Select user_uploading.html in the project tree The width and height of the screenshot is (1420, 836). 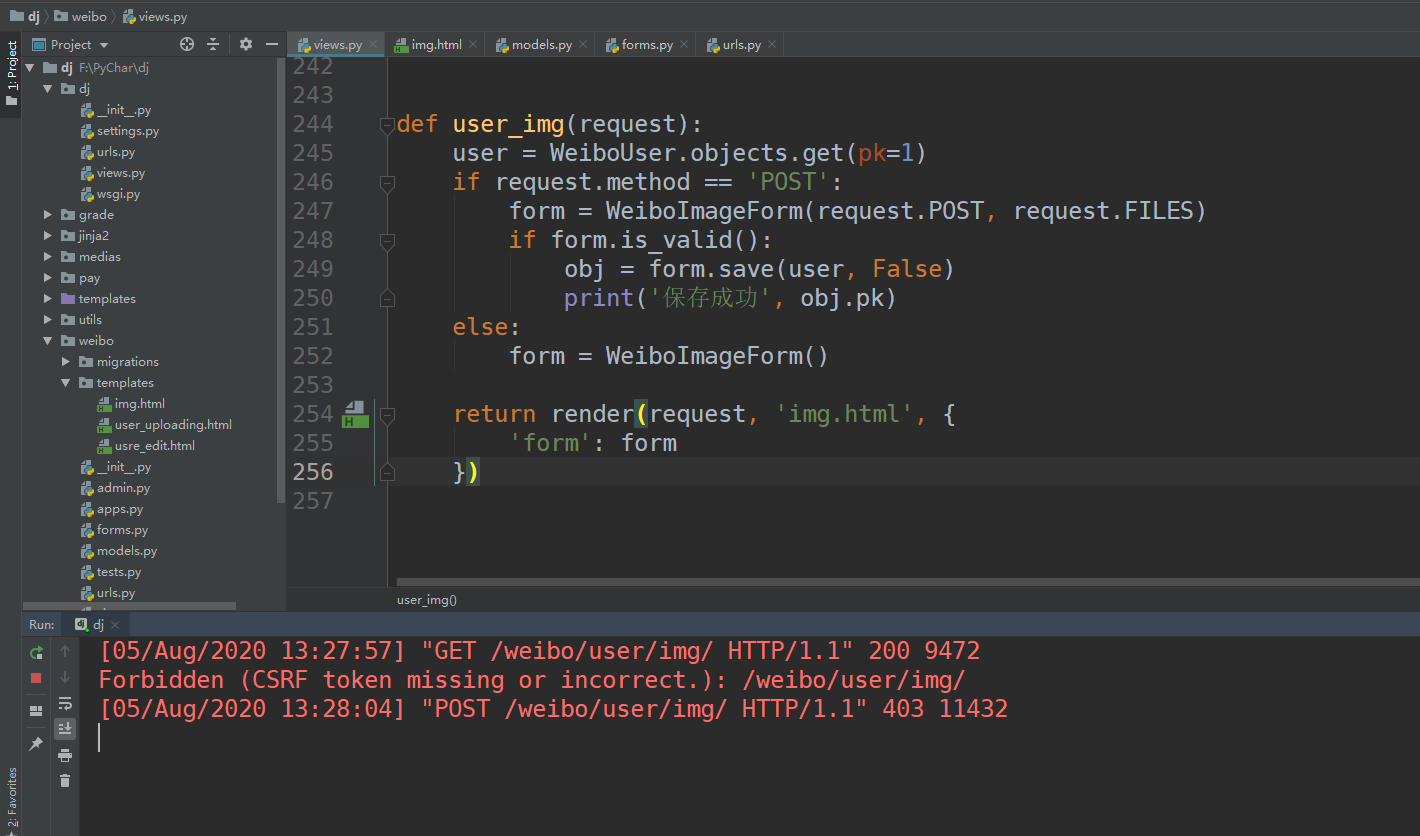pos(173,425)
